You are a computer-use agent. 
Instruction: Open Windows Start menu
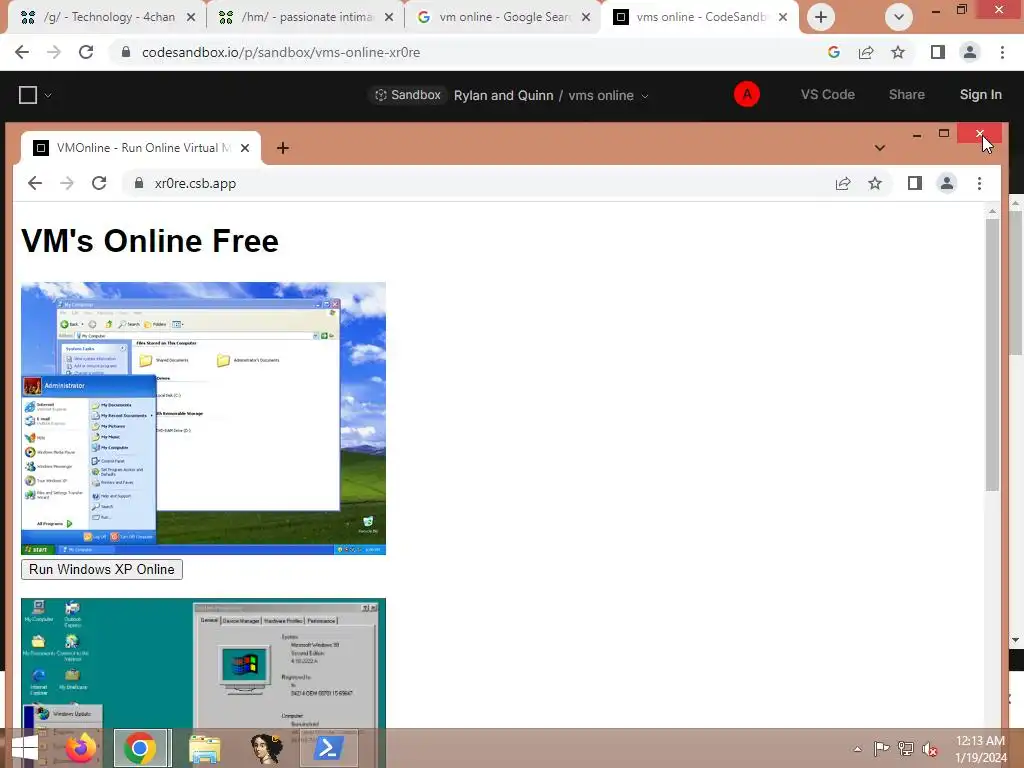[x=24, y=748]
